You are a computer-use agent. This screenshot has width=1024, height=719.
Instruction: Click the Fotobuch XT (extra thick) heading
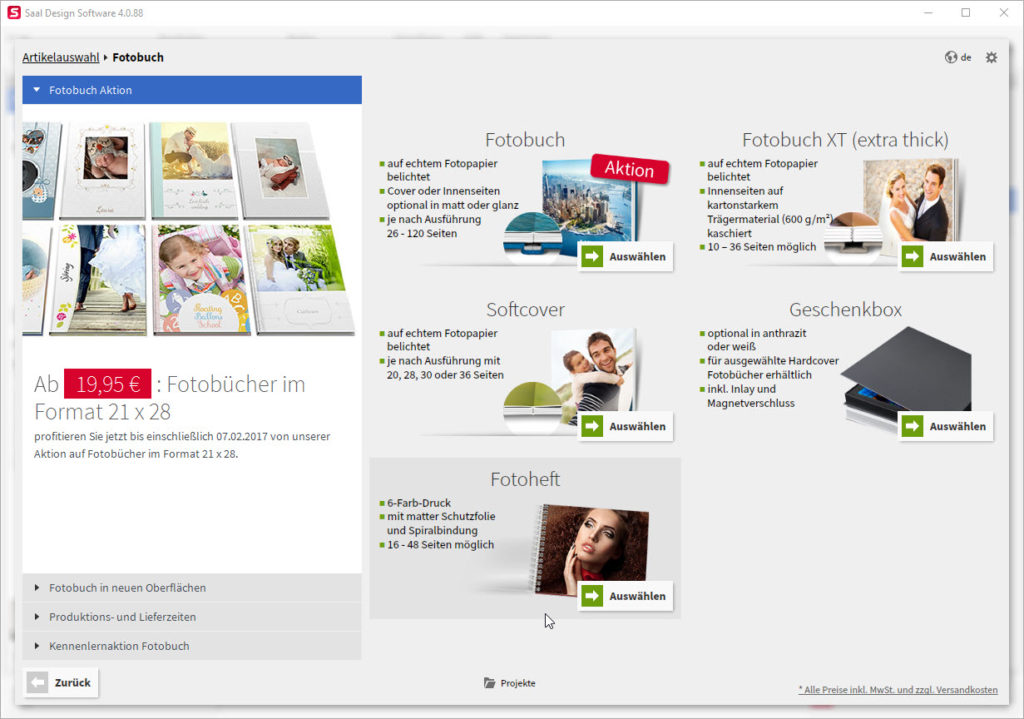pos(845,140)
